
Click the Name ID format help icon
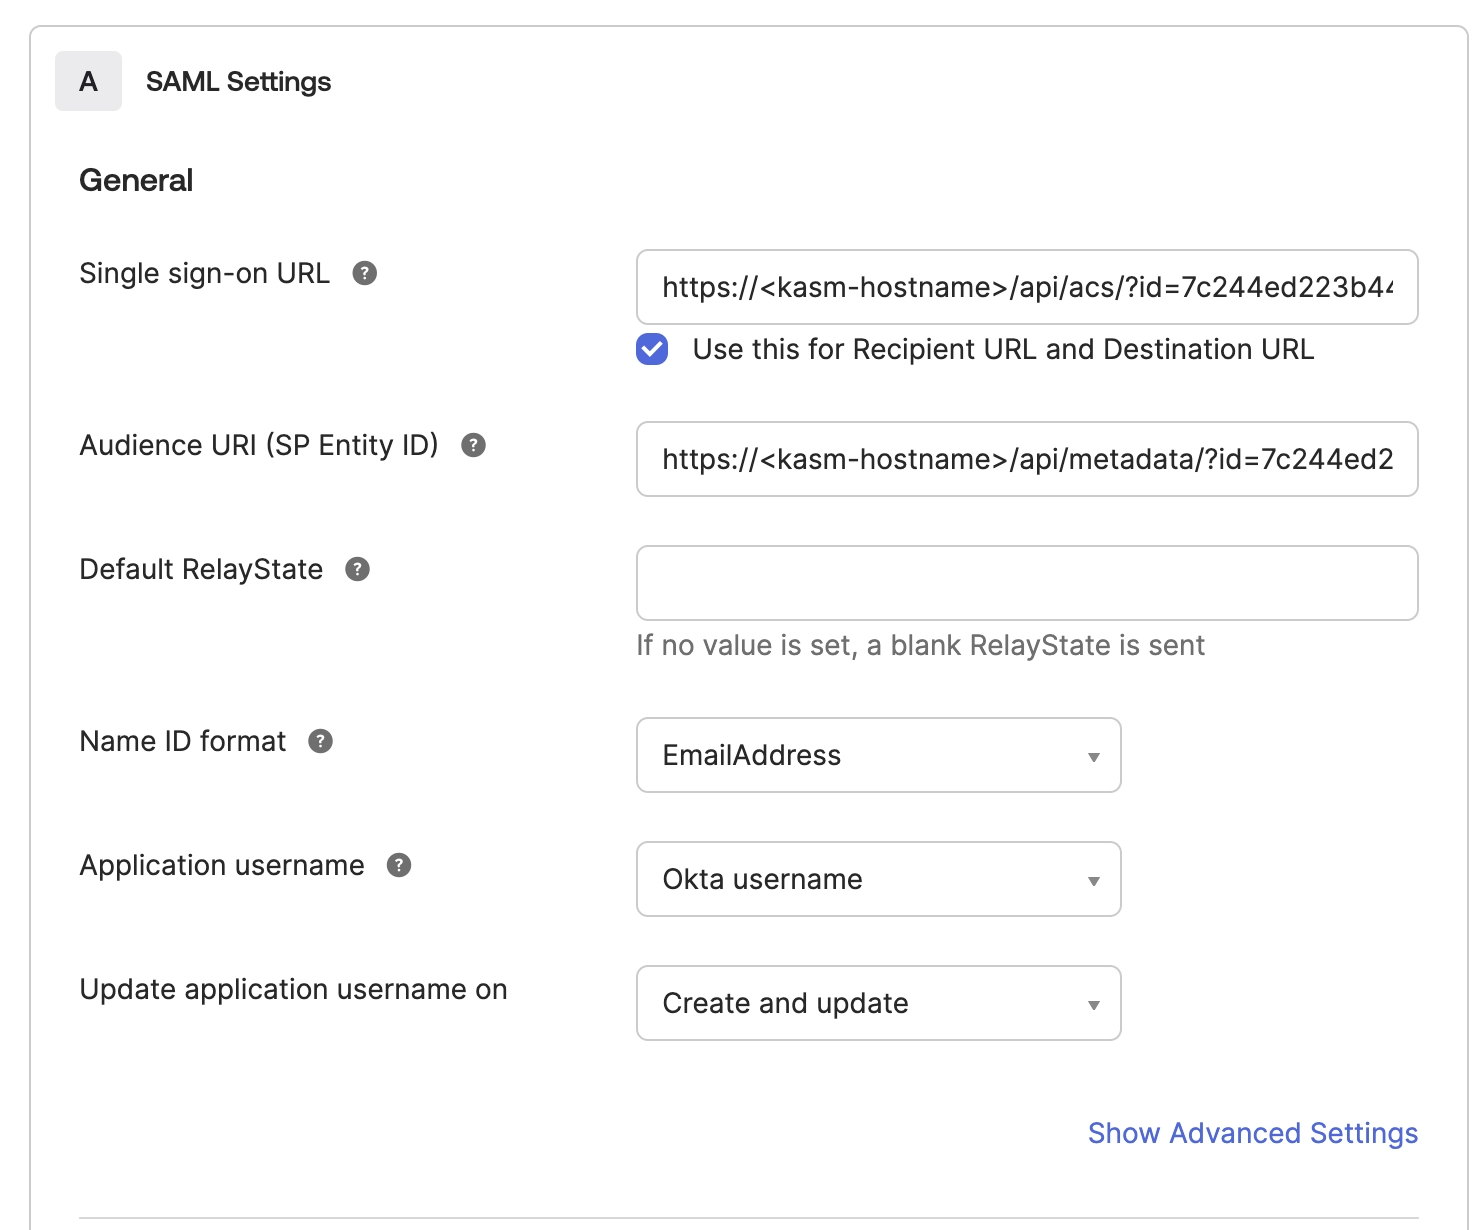pyautogui.click(x=320, y=742)
